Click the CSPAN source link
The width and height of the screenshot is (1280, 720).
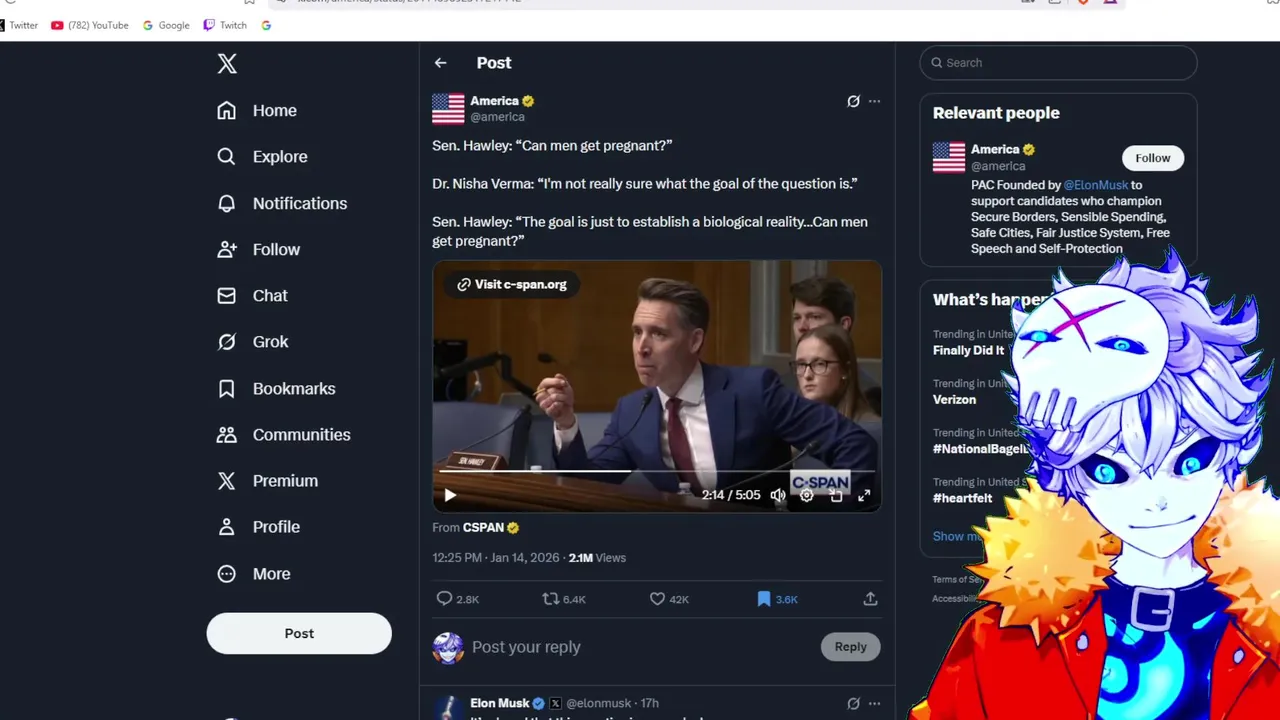pyautogui.click(x=484, y=527)
